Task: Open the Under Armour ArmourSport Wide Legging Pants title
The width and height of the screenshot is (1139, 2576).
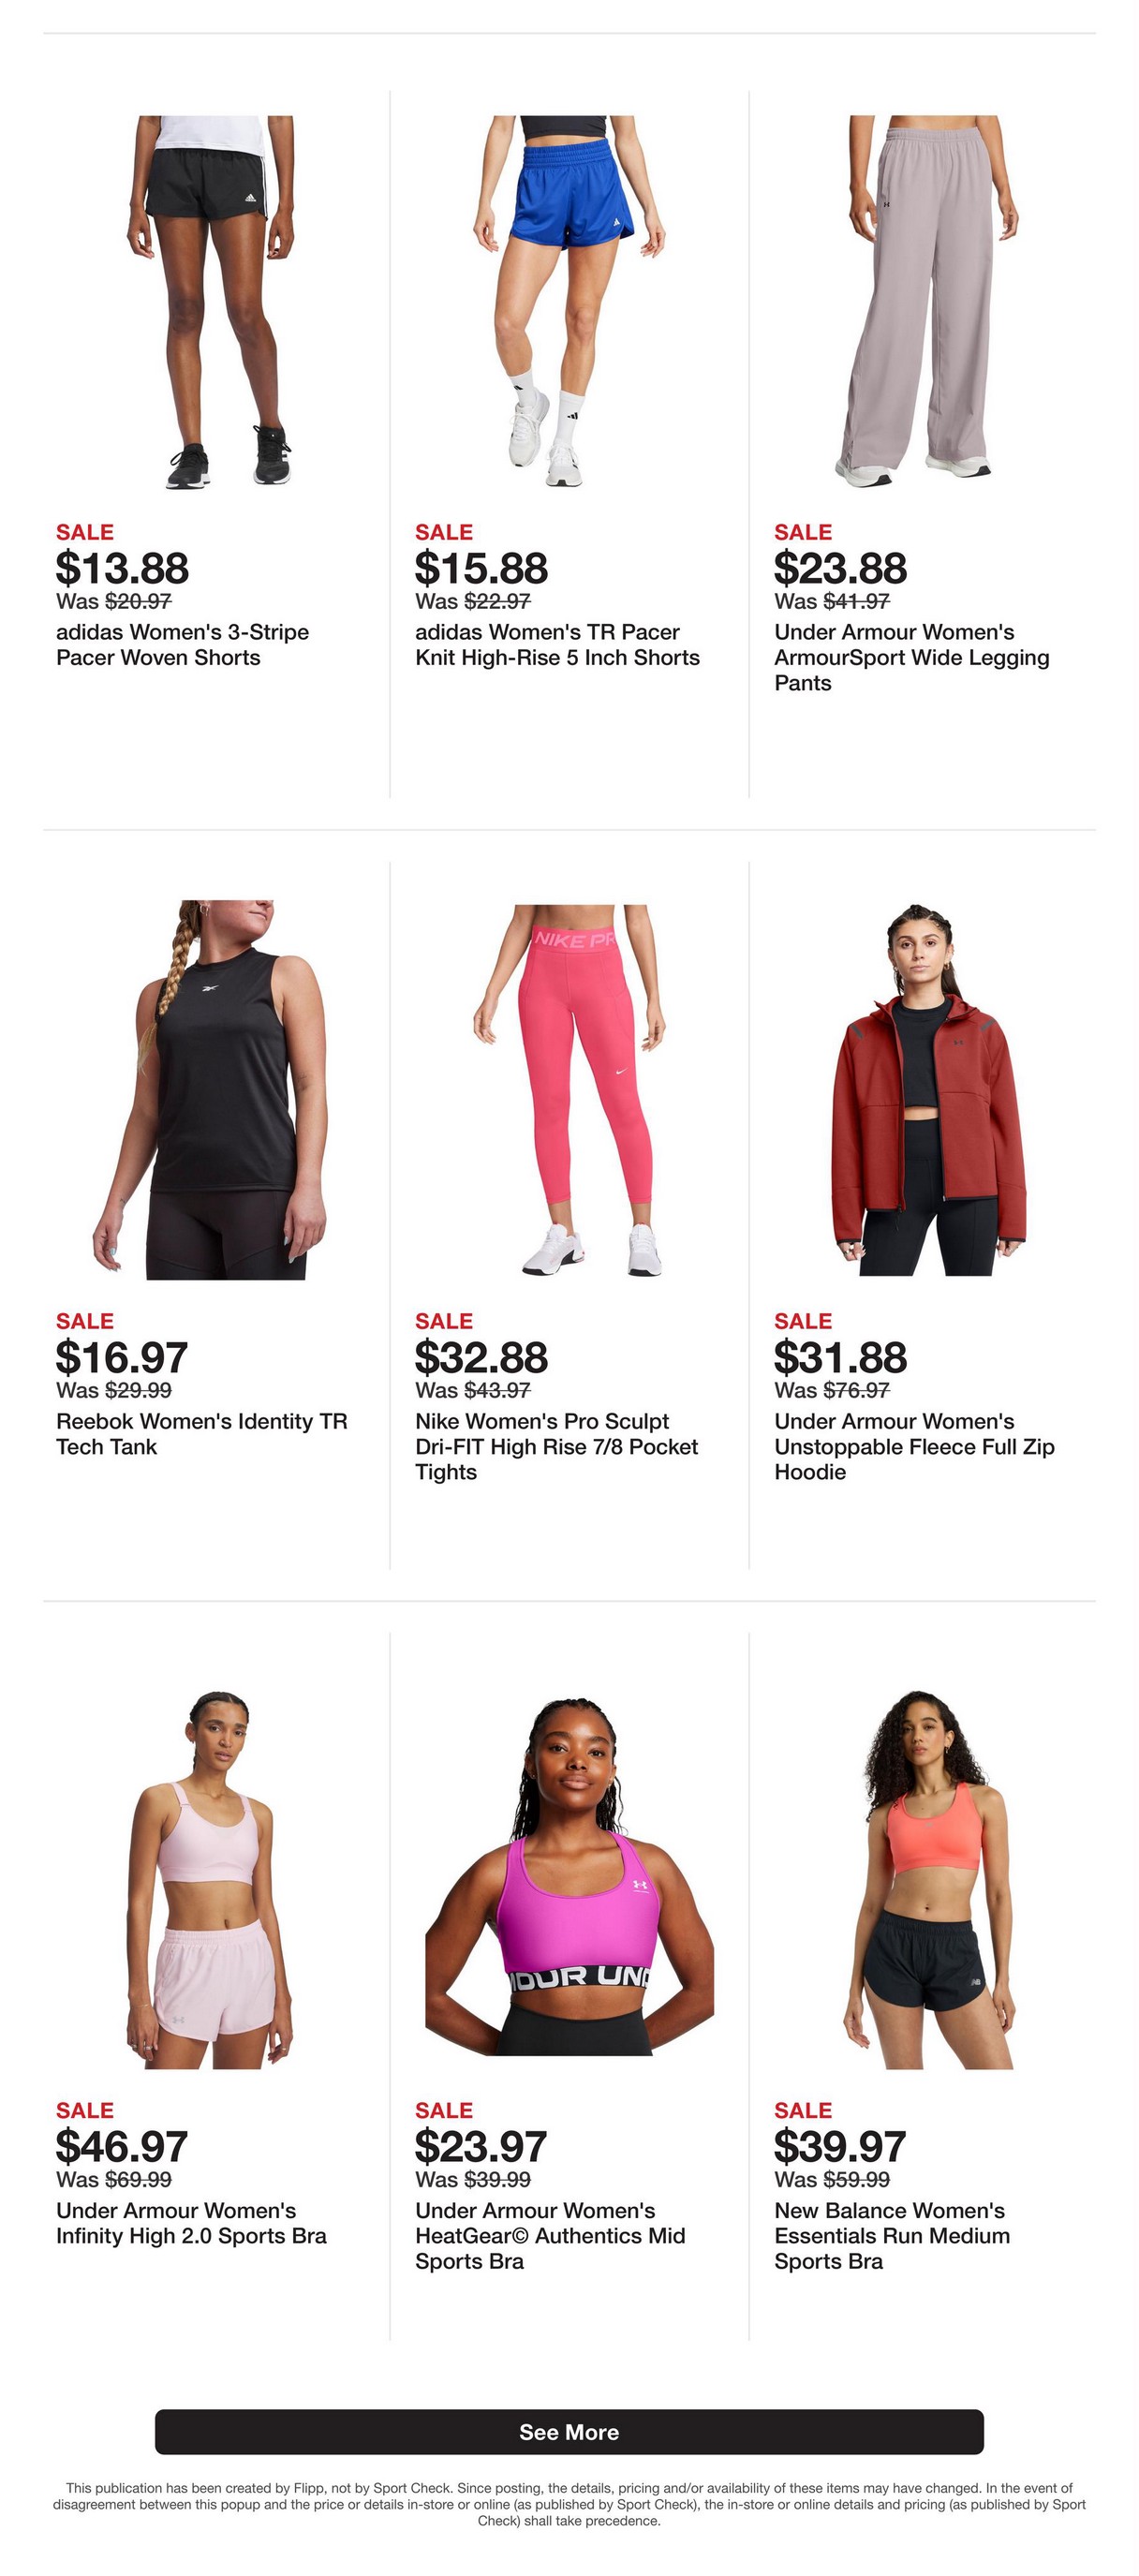Action: point(912,658)
